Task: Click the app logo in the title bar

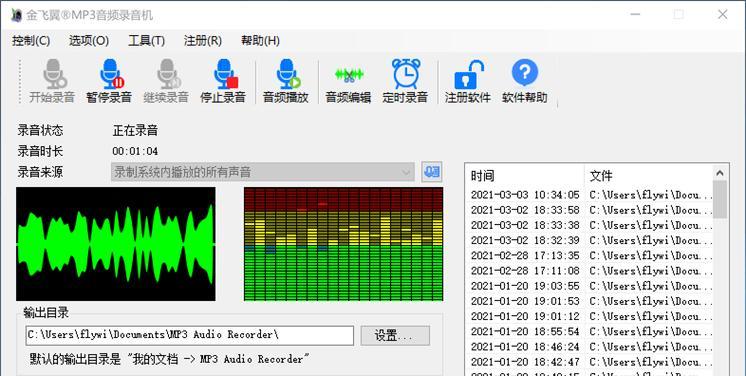Action: (x=17, y=15)
